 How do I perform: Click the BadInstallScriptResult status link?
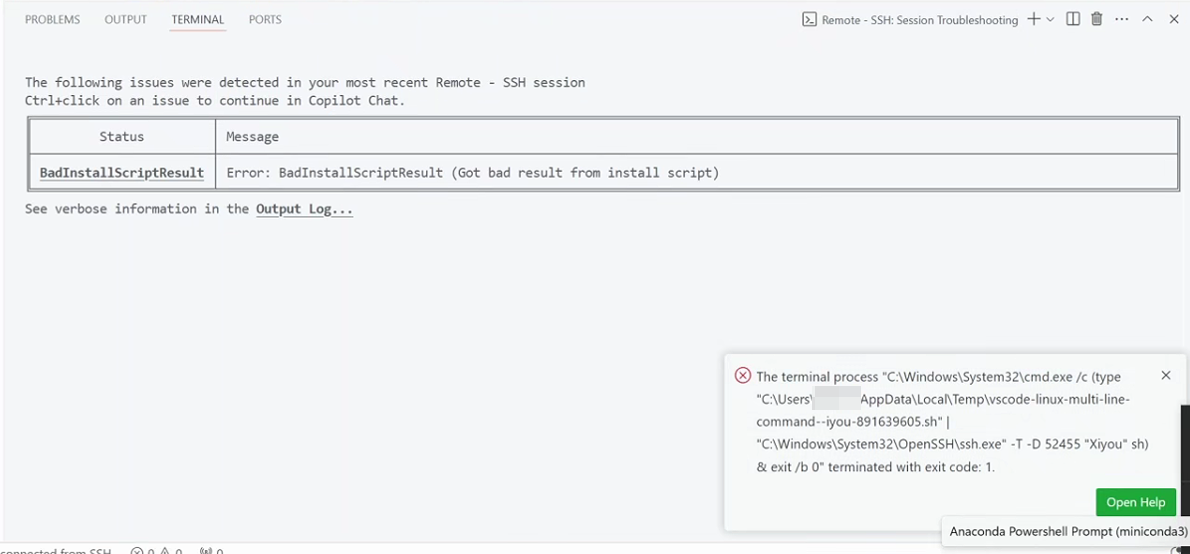122,172
